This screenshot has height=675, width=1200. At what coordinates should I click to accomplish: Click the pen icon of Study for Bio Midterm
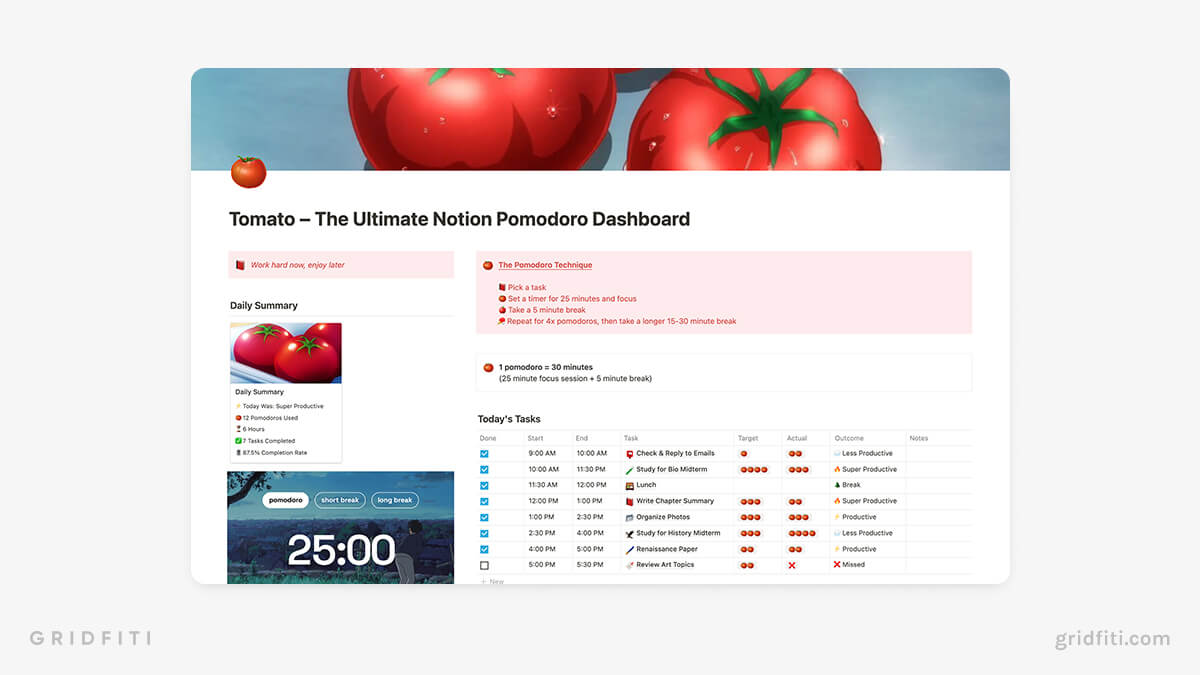pyautogui.click(x=630, y=469)
